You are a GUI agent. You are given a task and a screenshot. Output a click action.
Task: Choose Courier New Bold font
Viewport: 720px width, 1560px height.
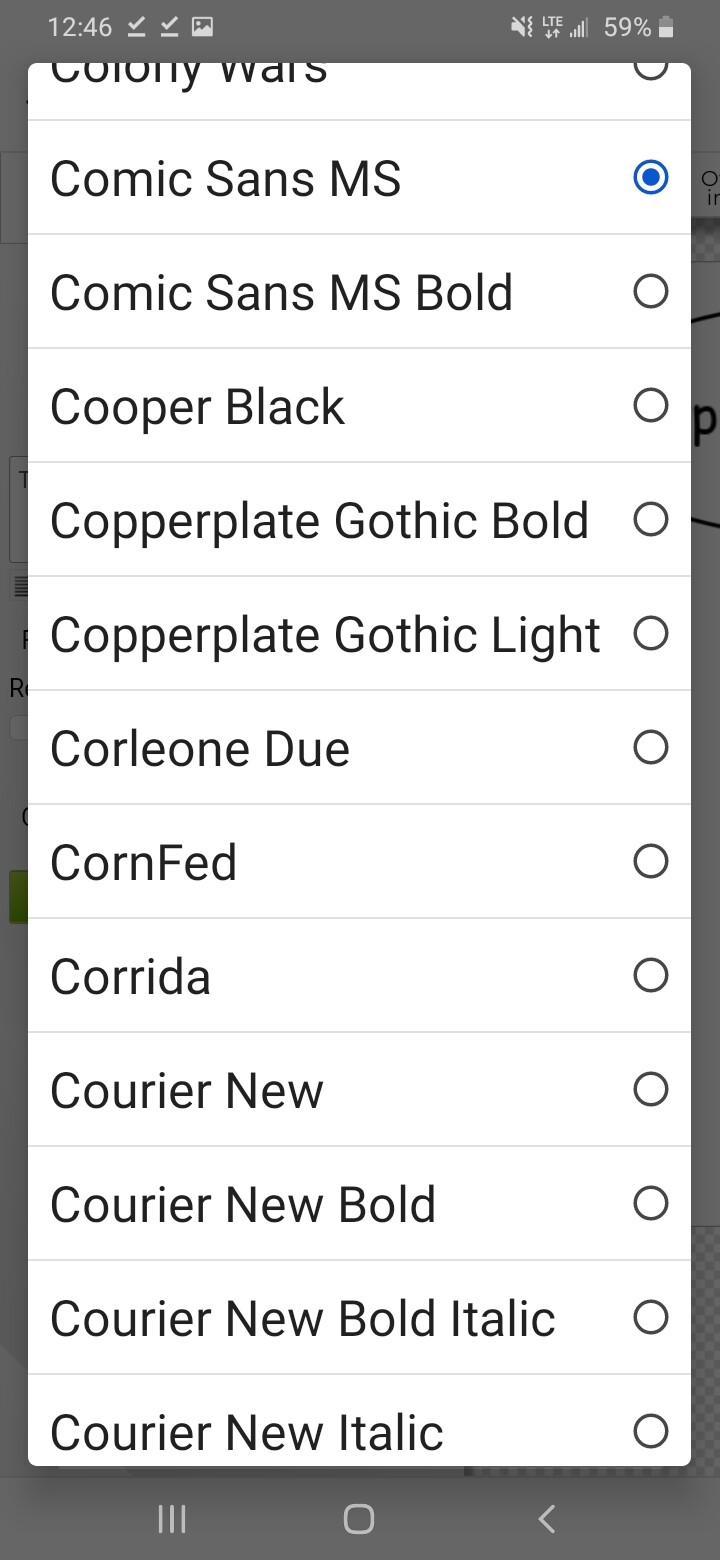pyautogui.click(x=650, y=1204)
